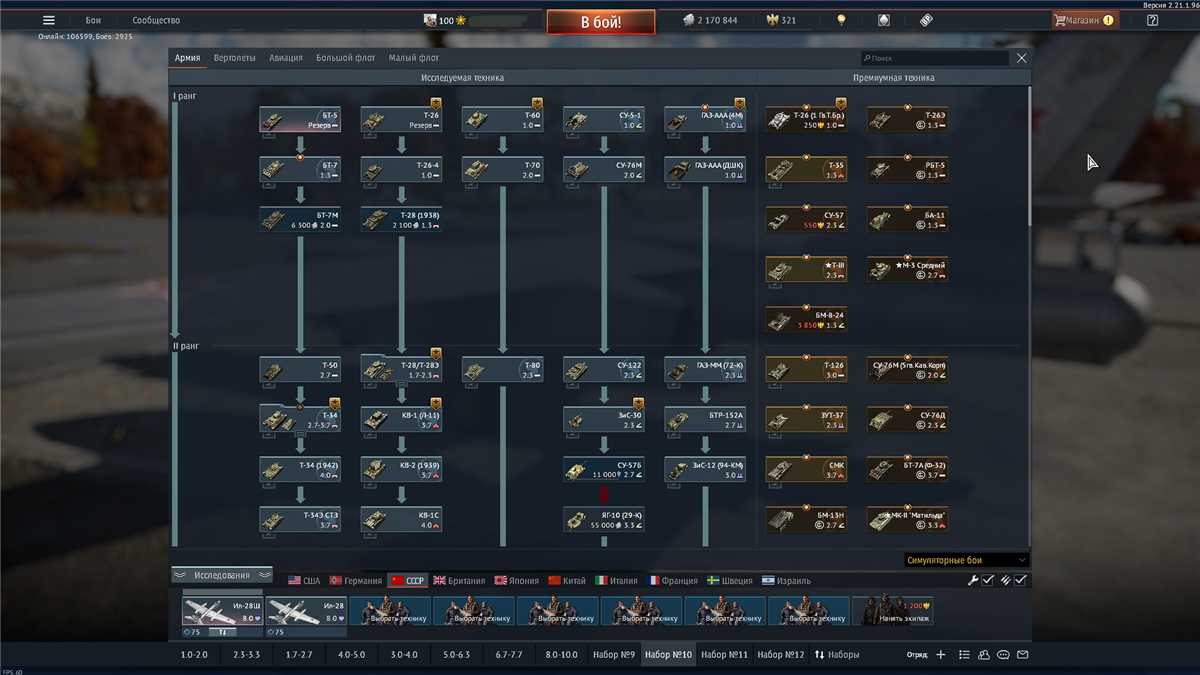This screenshot has width=1200, height=675.
Task: Open the Бои menu
Action: coord(93,20)
